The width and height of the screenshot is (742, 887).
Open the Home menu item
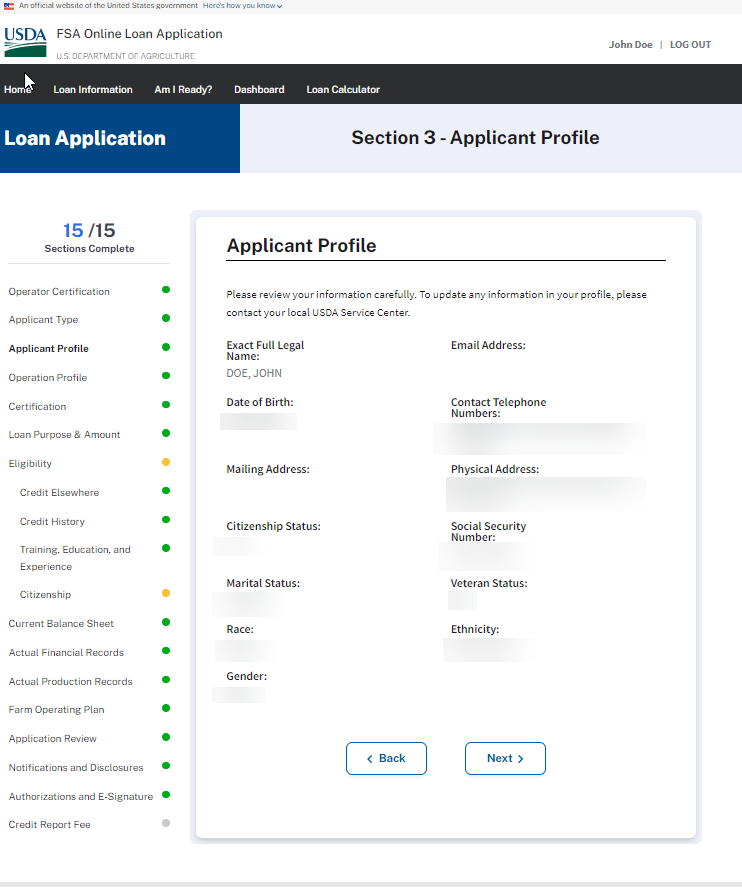click(x=18, y=89)
